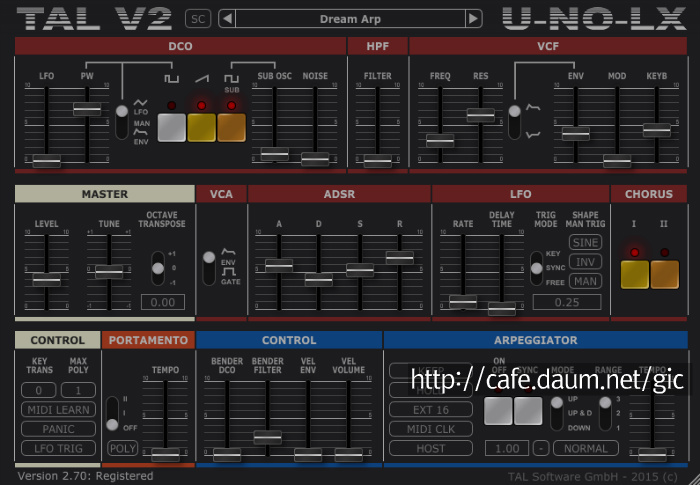Viewport: 700px width, 485px height.
Task: Click the POLY portamento button
Action: click(123, 448)
